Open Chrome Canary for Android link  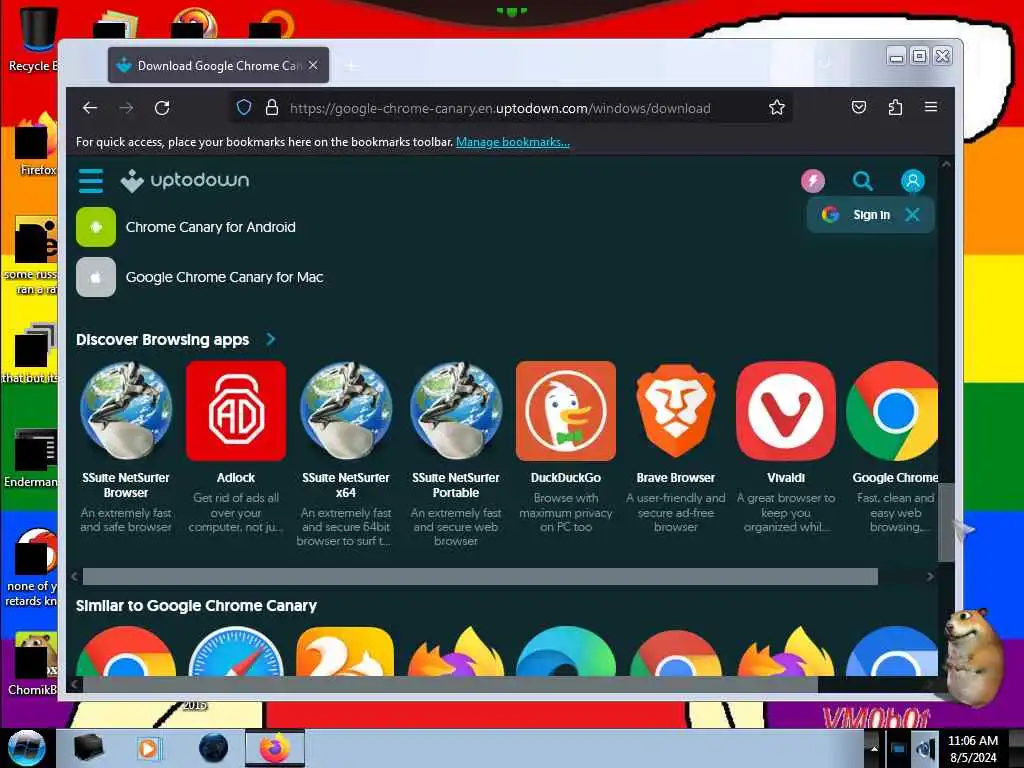tap(210, 227)
